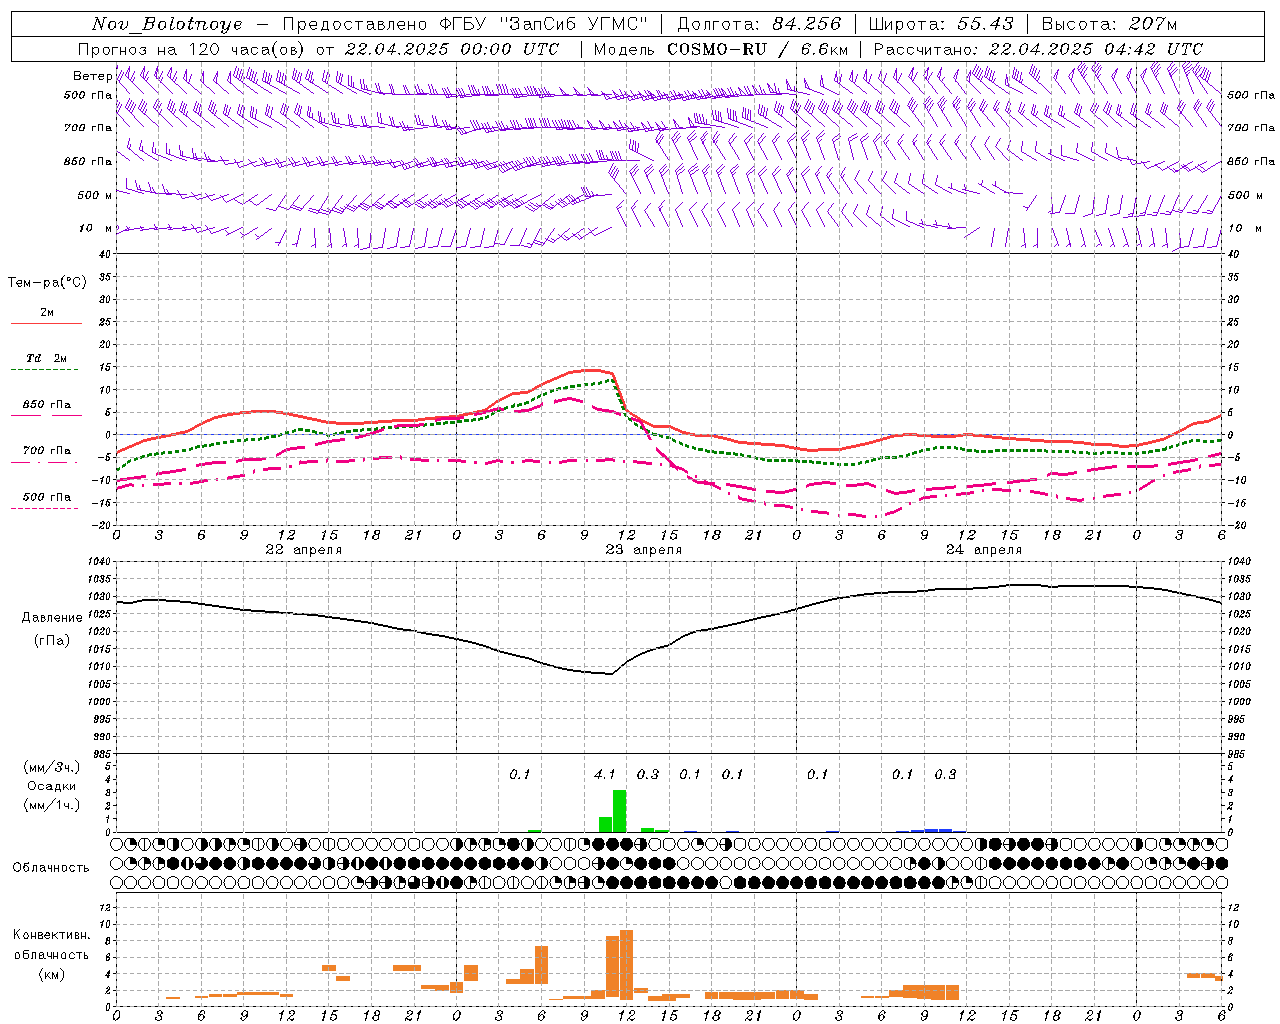Click "Рассчитано: 22.04.2025 04:42 UTC" timestamp
The height and width of the screenshot is (1024, 1280).
click(x=1038, y=49)
